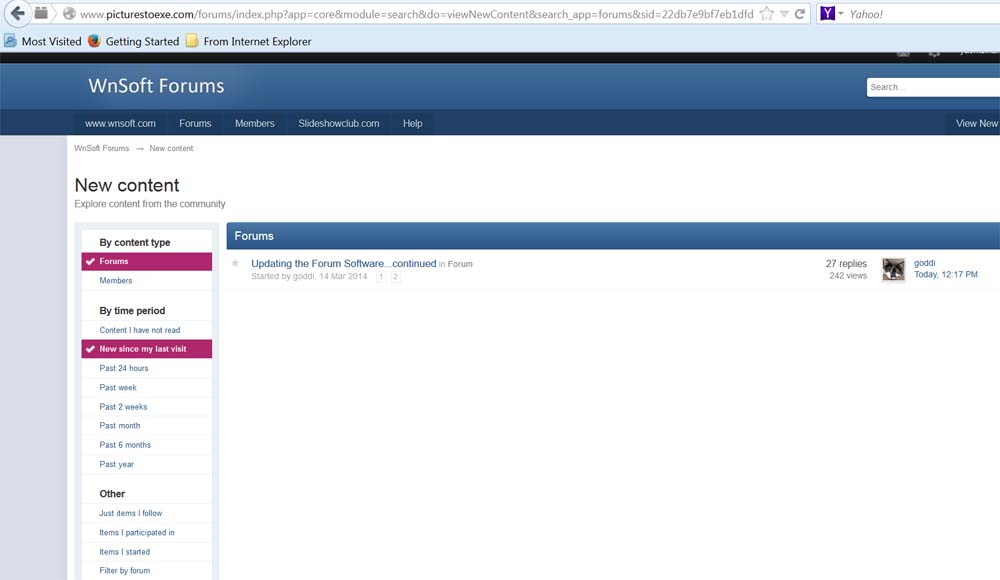1000x580 pixels.
Task: Bookmark this page with the star icon
Action: (x=767, y=13)
